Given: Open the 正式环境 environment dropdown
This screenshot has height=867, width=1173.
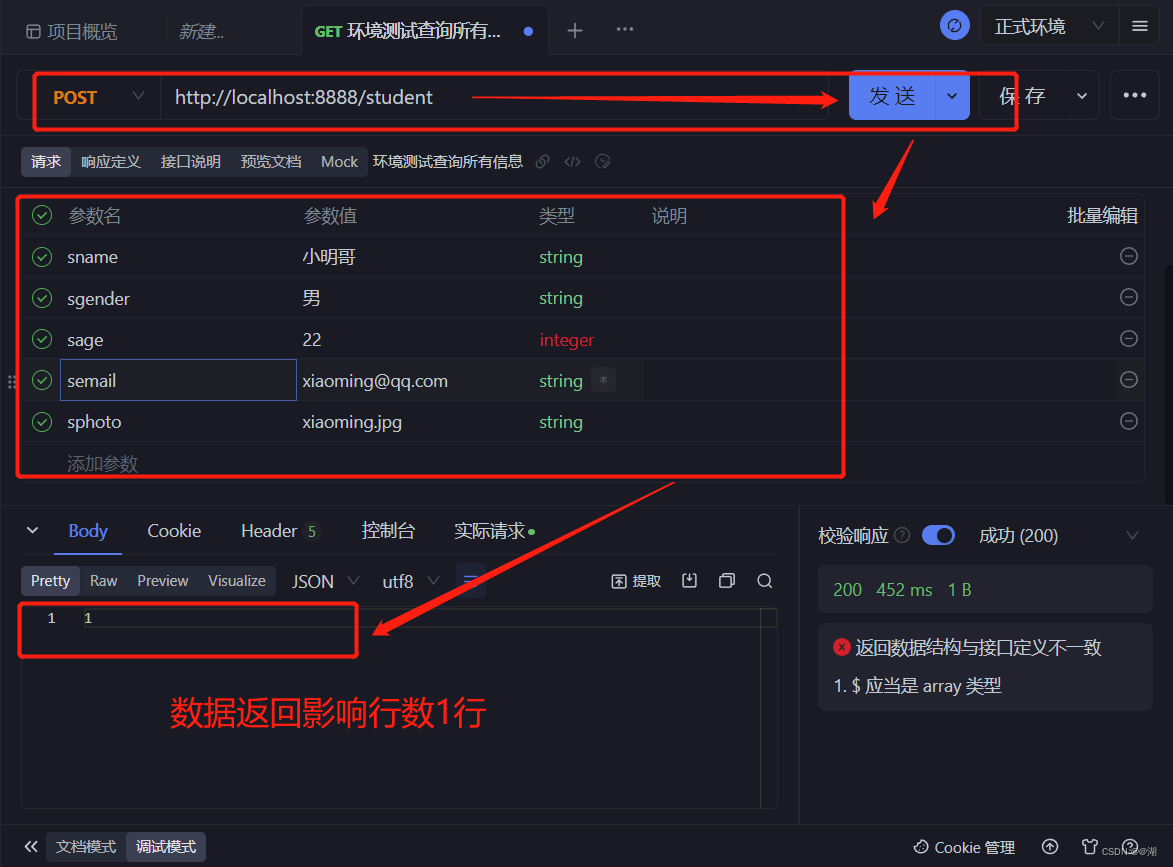Looking at the screenshot, I should click(x=1049, y=27).
